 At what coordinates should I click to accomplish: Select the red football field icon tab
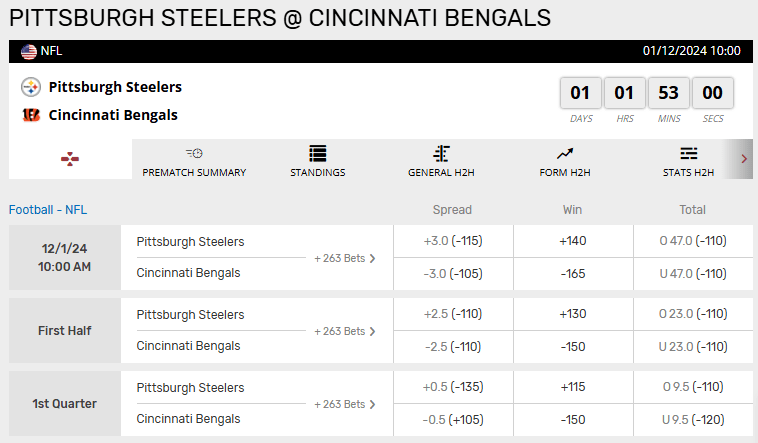[69, 159]
